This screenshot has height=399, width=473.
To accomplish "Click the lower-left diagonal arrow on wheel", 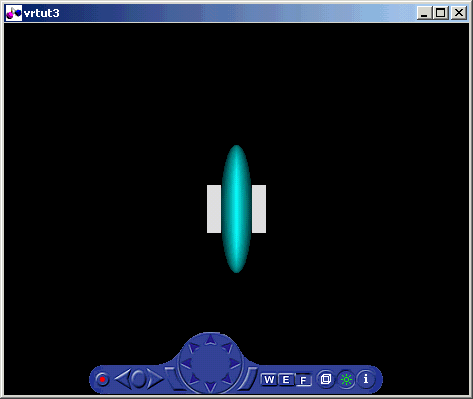I will click(x=193, y=379).
